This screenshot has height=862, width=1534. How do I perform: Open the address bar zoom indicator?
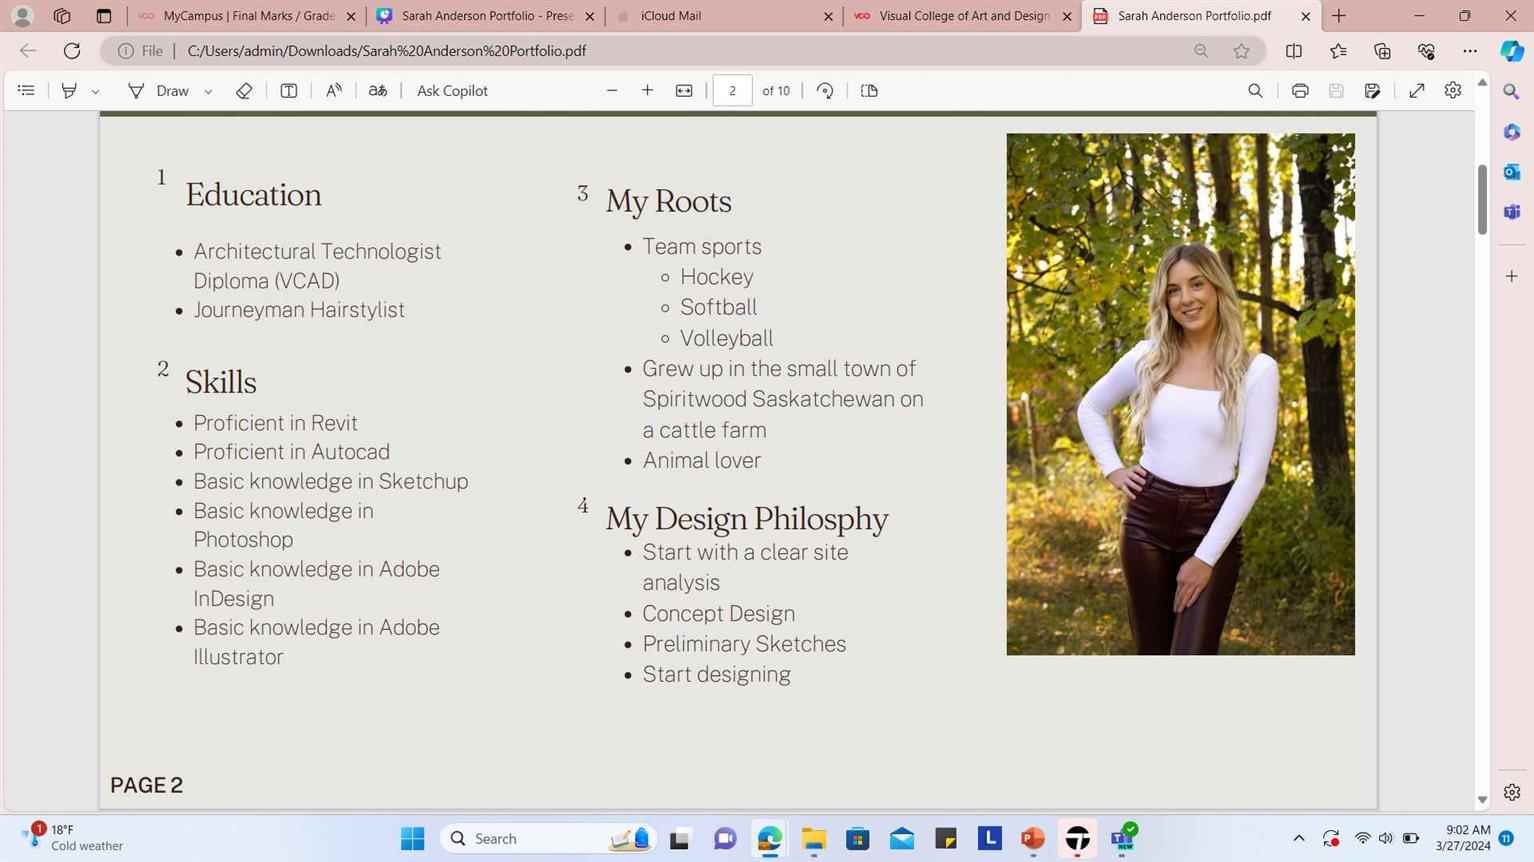[x=1201, y=51]
